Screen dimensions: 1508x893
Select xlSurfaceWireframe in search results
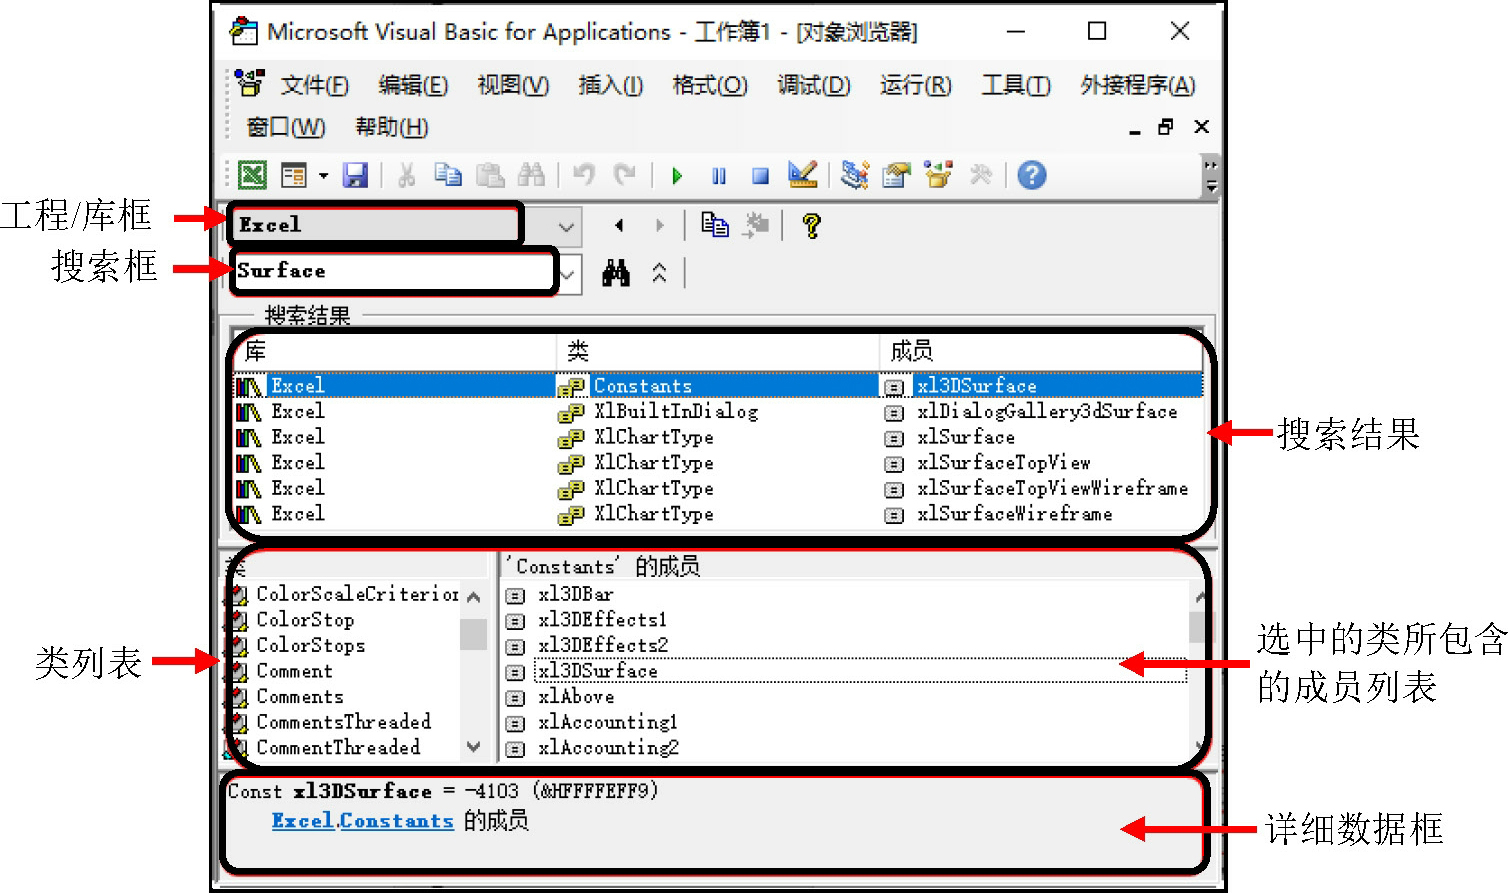[1014, 514]
